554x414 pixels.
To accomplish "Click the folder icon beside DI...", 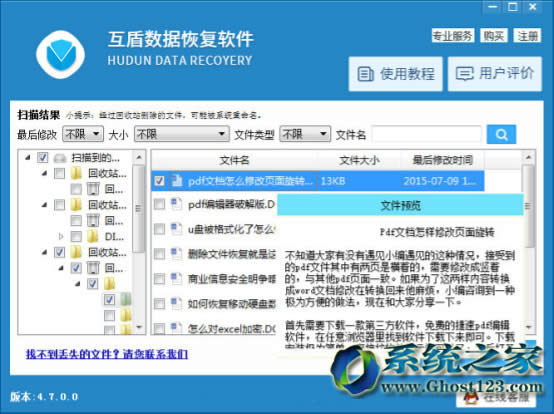I will tap(93, 236).
